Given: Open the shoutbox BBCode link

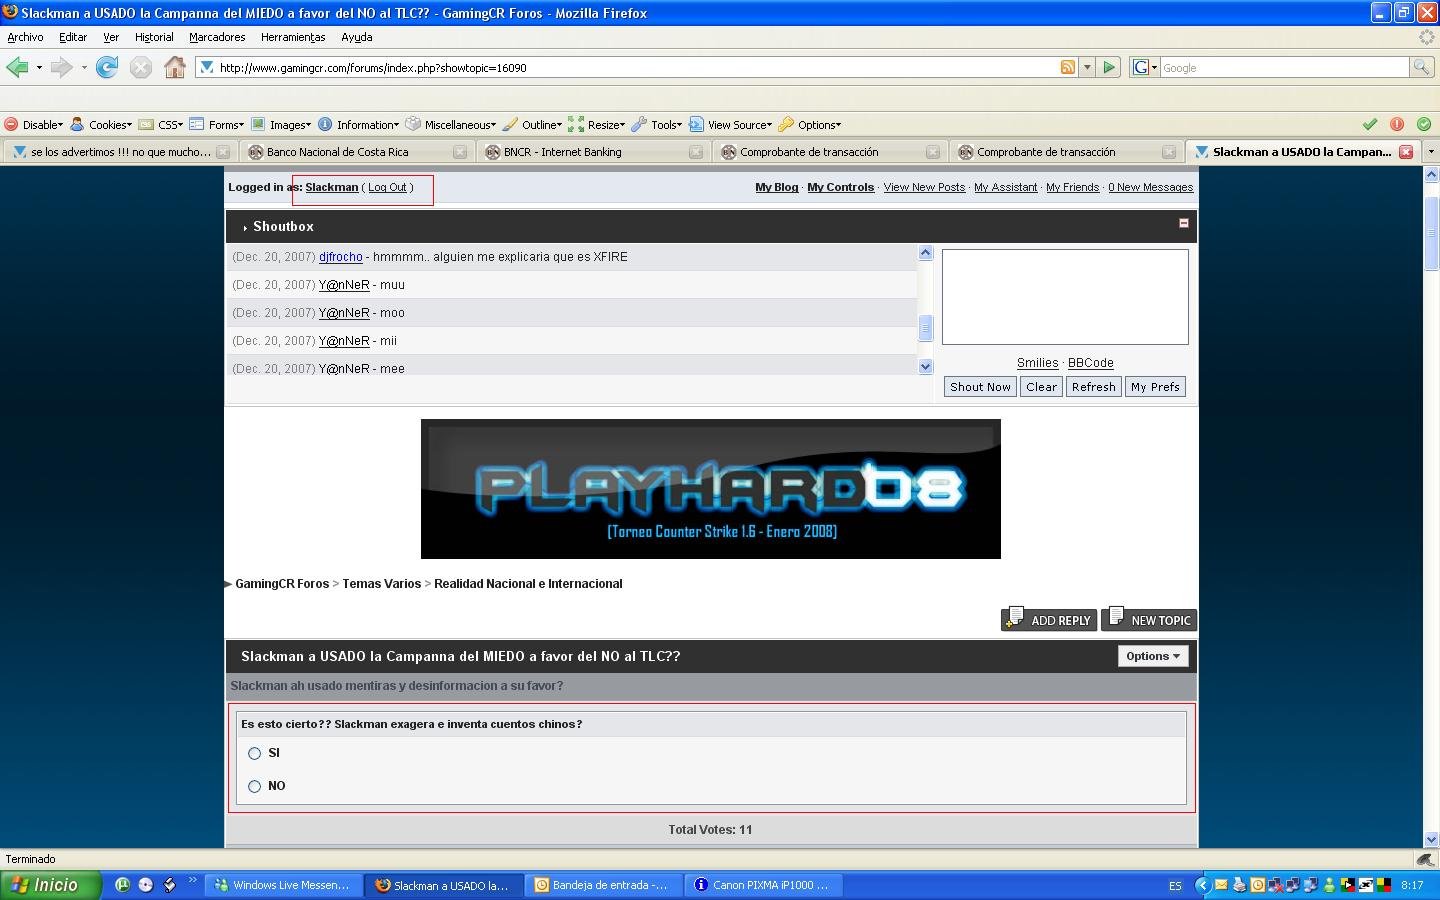Looking at the screenshot, I should 1090,363.
